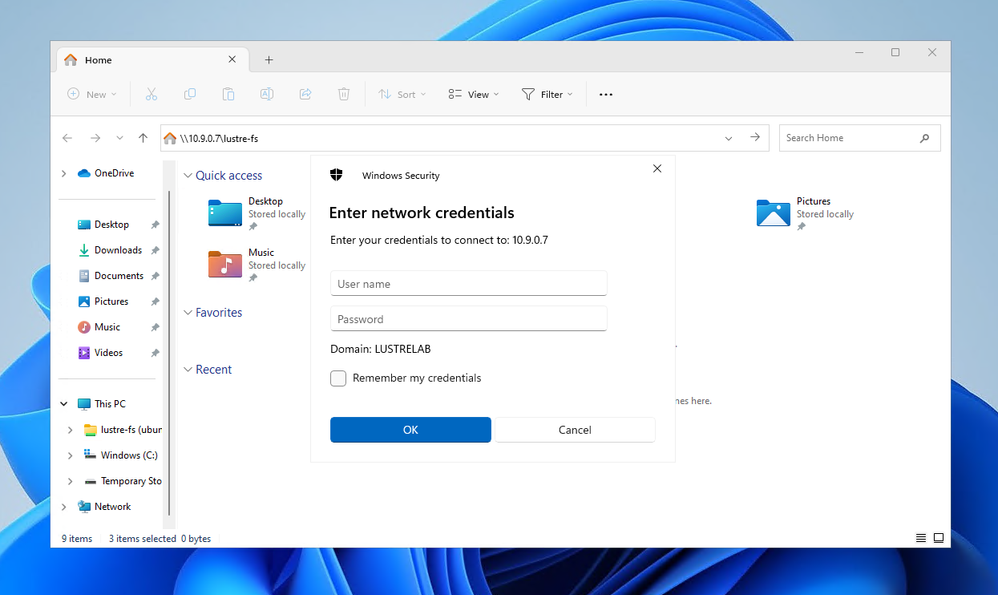Open the Desktop folder icon in Quick access

click(x=225, y=213)
